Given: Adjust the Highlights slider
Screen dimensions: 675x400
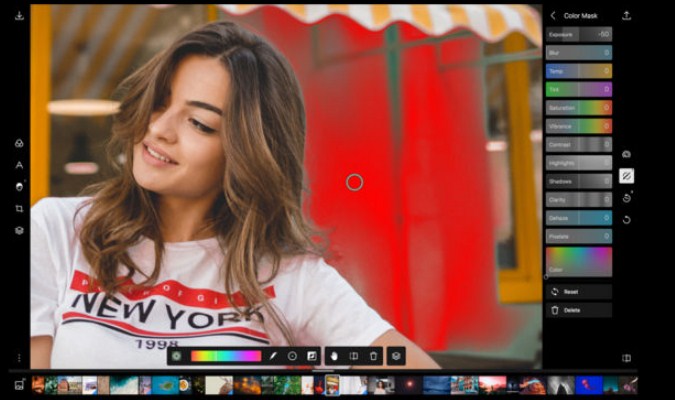Looking at the screenshot, I should [579, 163].
